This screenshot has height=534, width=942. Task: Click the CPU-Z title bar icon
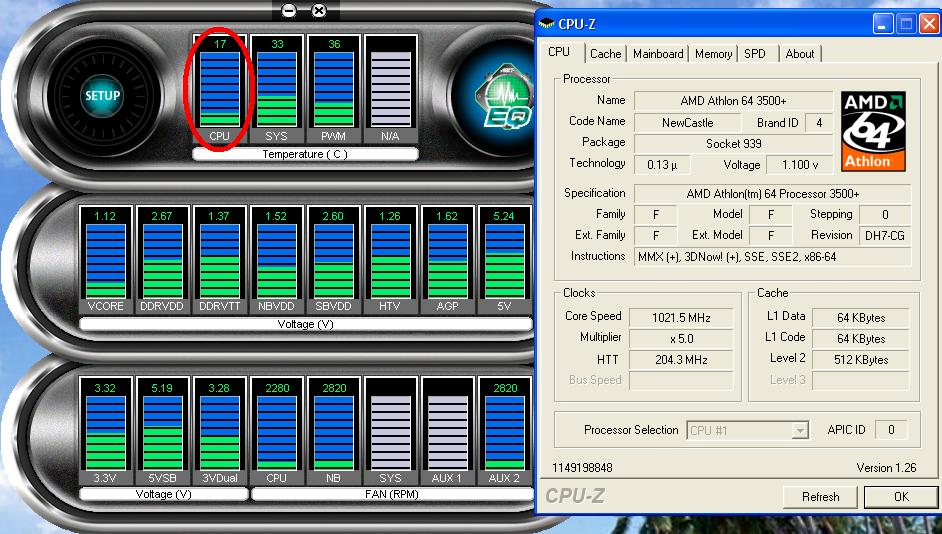[x=547, y=24]
